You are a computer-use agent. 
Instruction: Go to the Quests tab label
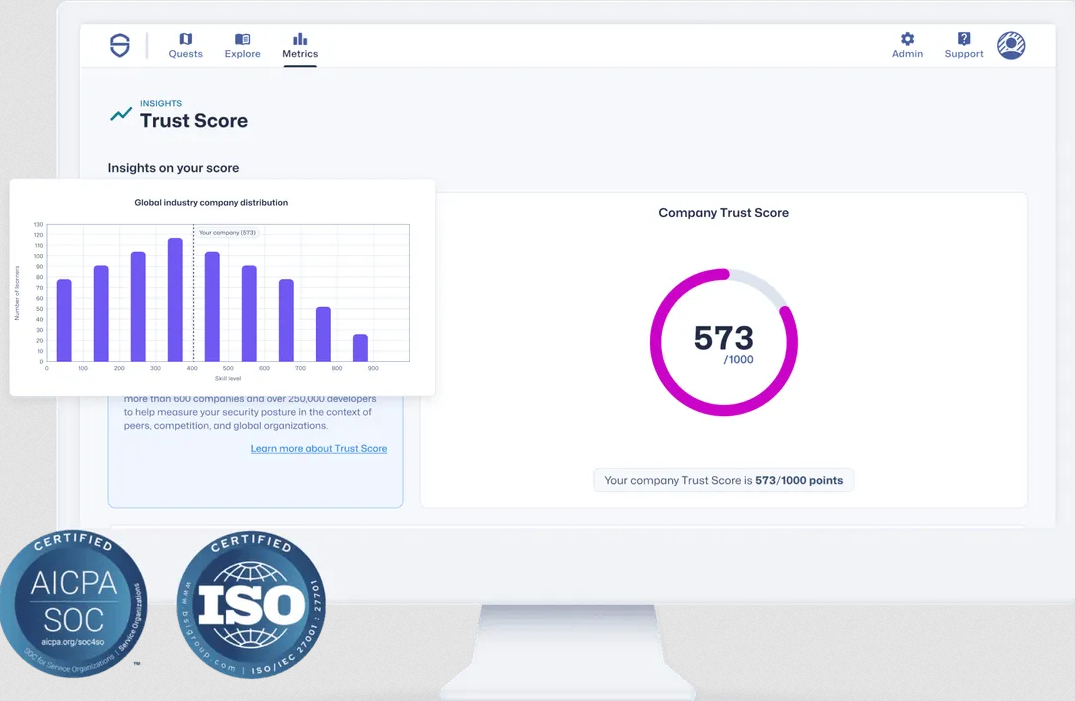pyautogui.click(x=186, y=54)
